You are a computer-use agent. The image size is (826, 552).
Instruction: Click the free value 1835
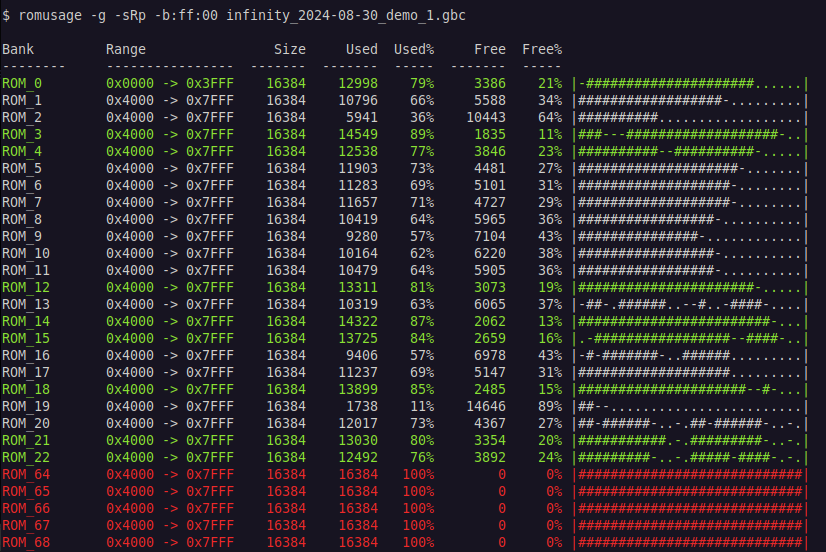click(x=490, y=134)
